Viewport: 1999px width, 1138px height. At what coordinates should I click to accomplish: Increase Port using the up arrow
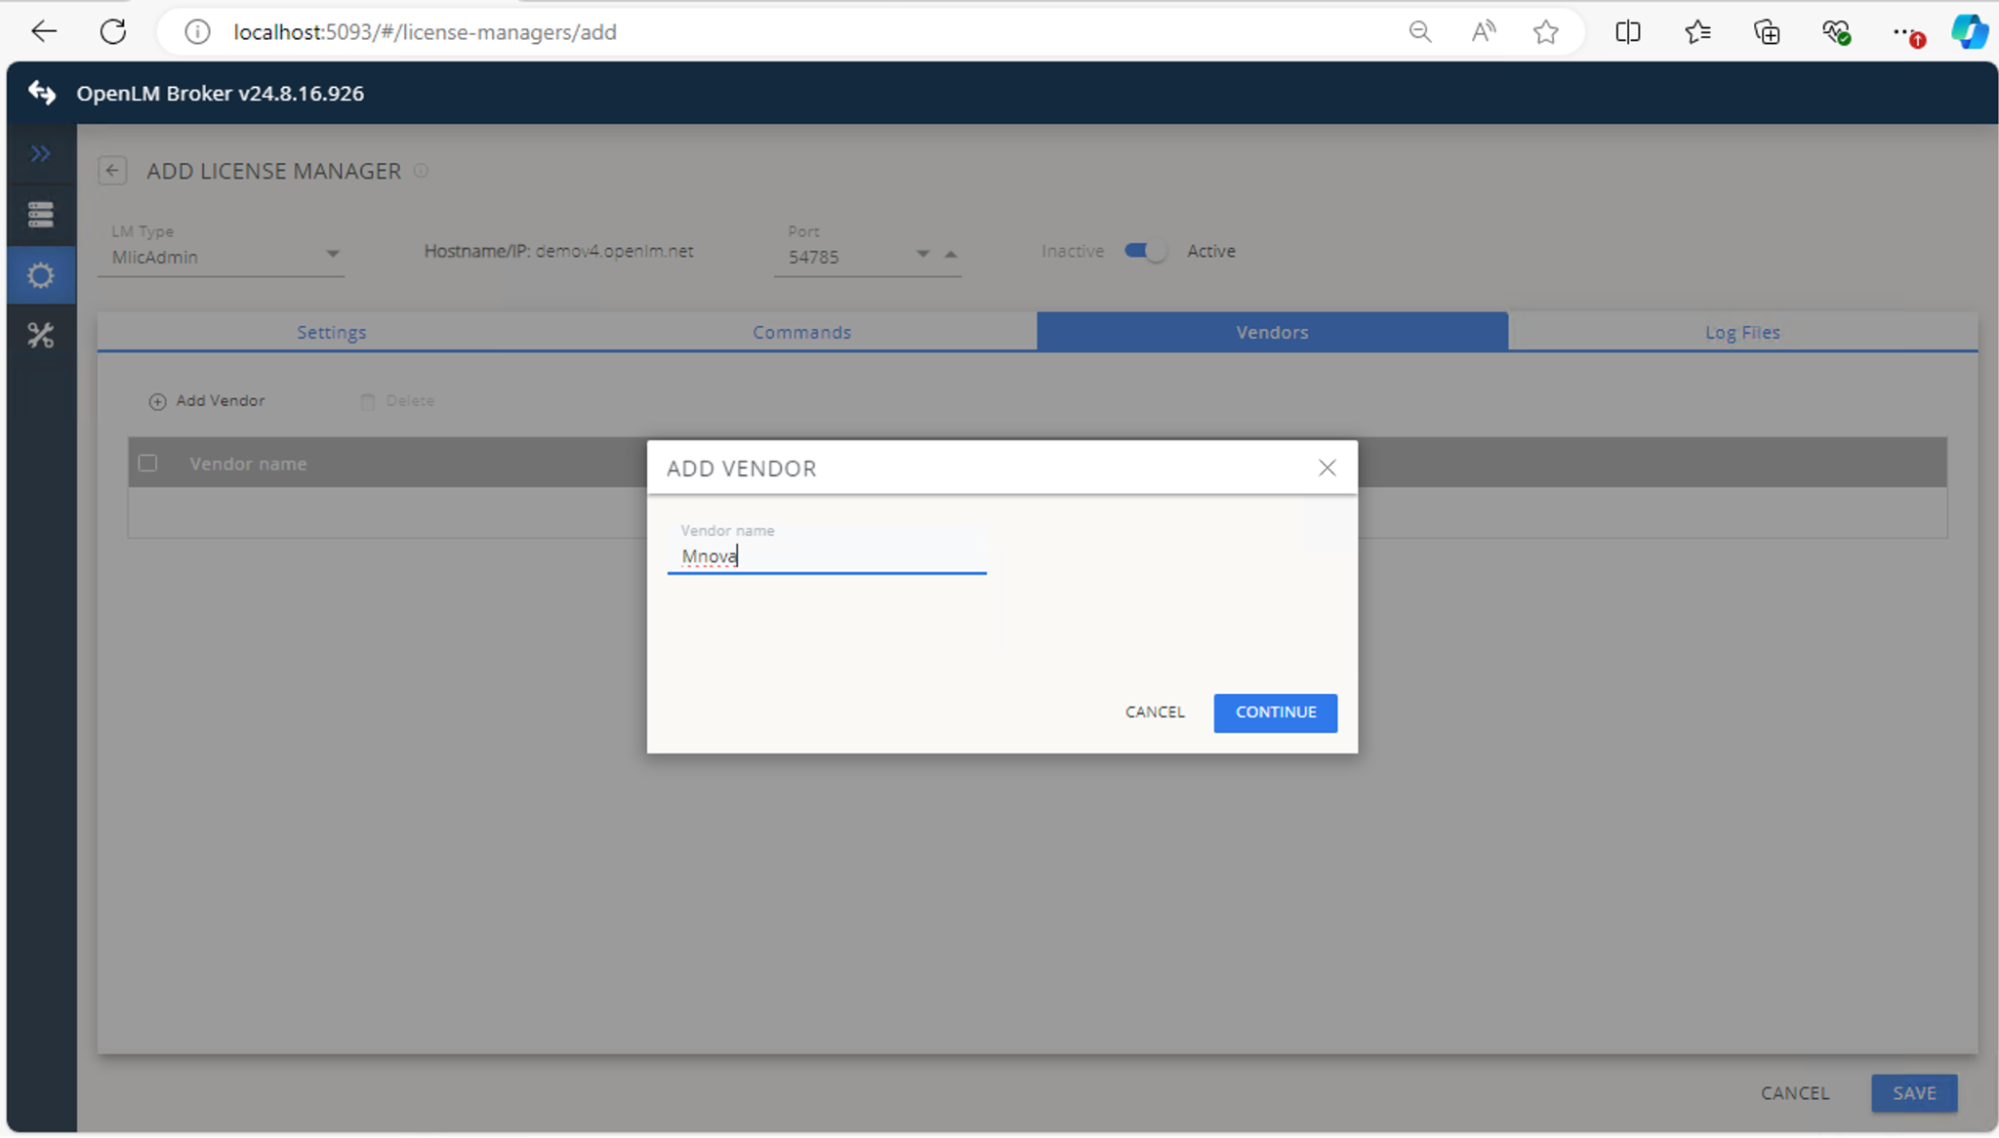tap(951, 254)
